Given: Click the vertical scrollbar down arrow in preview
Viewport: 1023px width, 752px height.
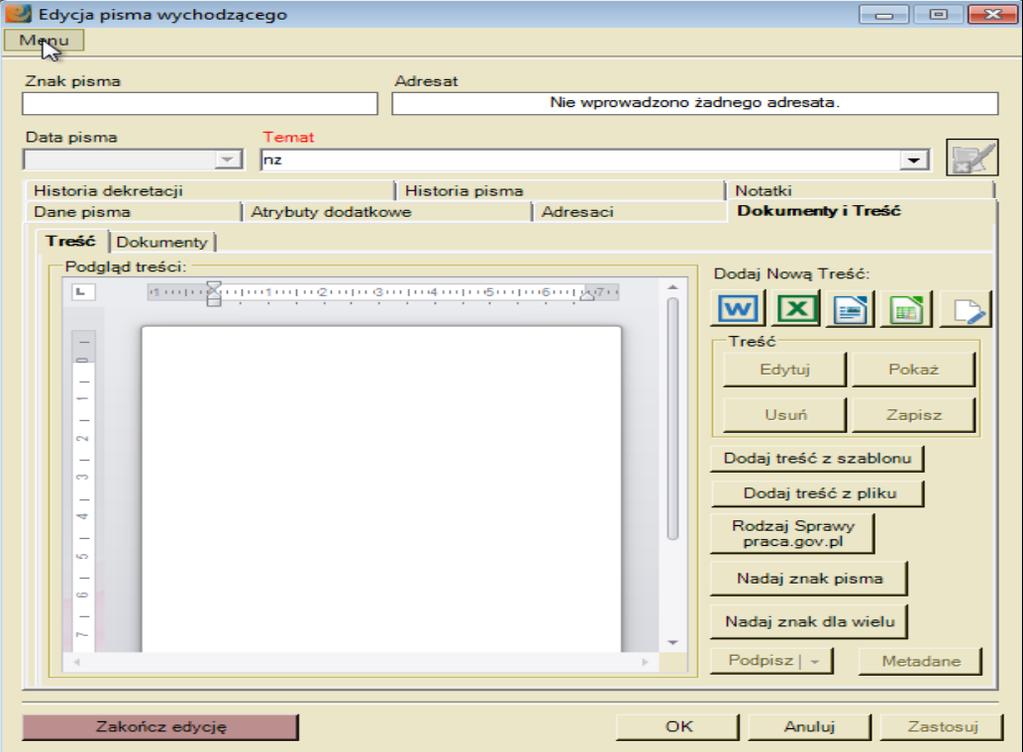Looking at the screenshot, I should [673, 643].
